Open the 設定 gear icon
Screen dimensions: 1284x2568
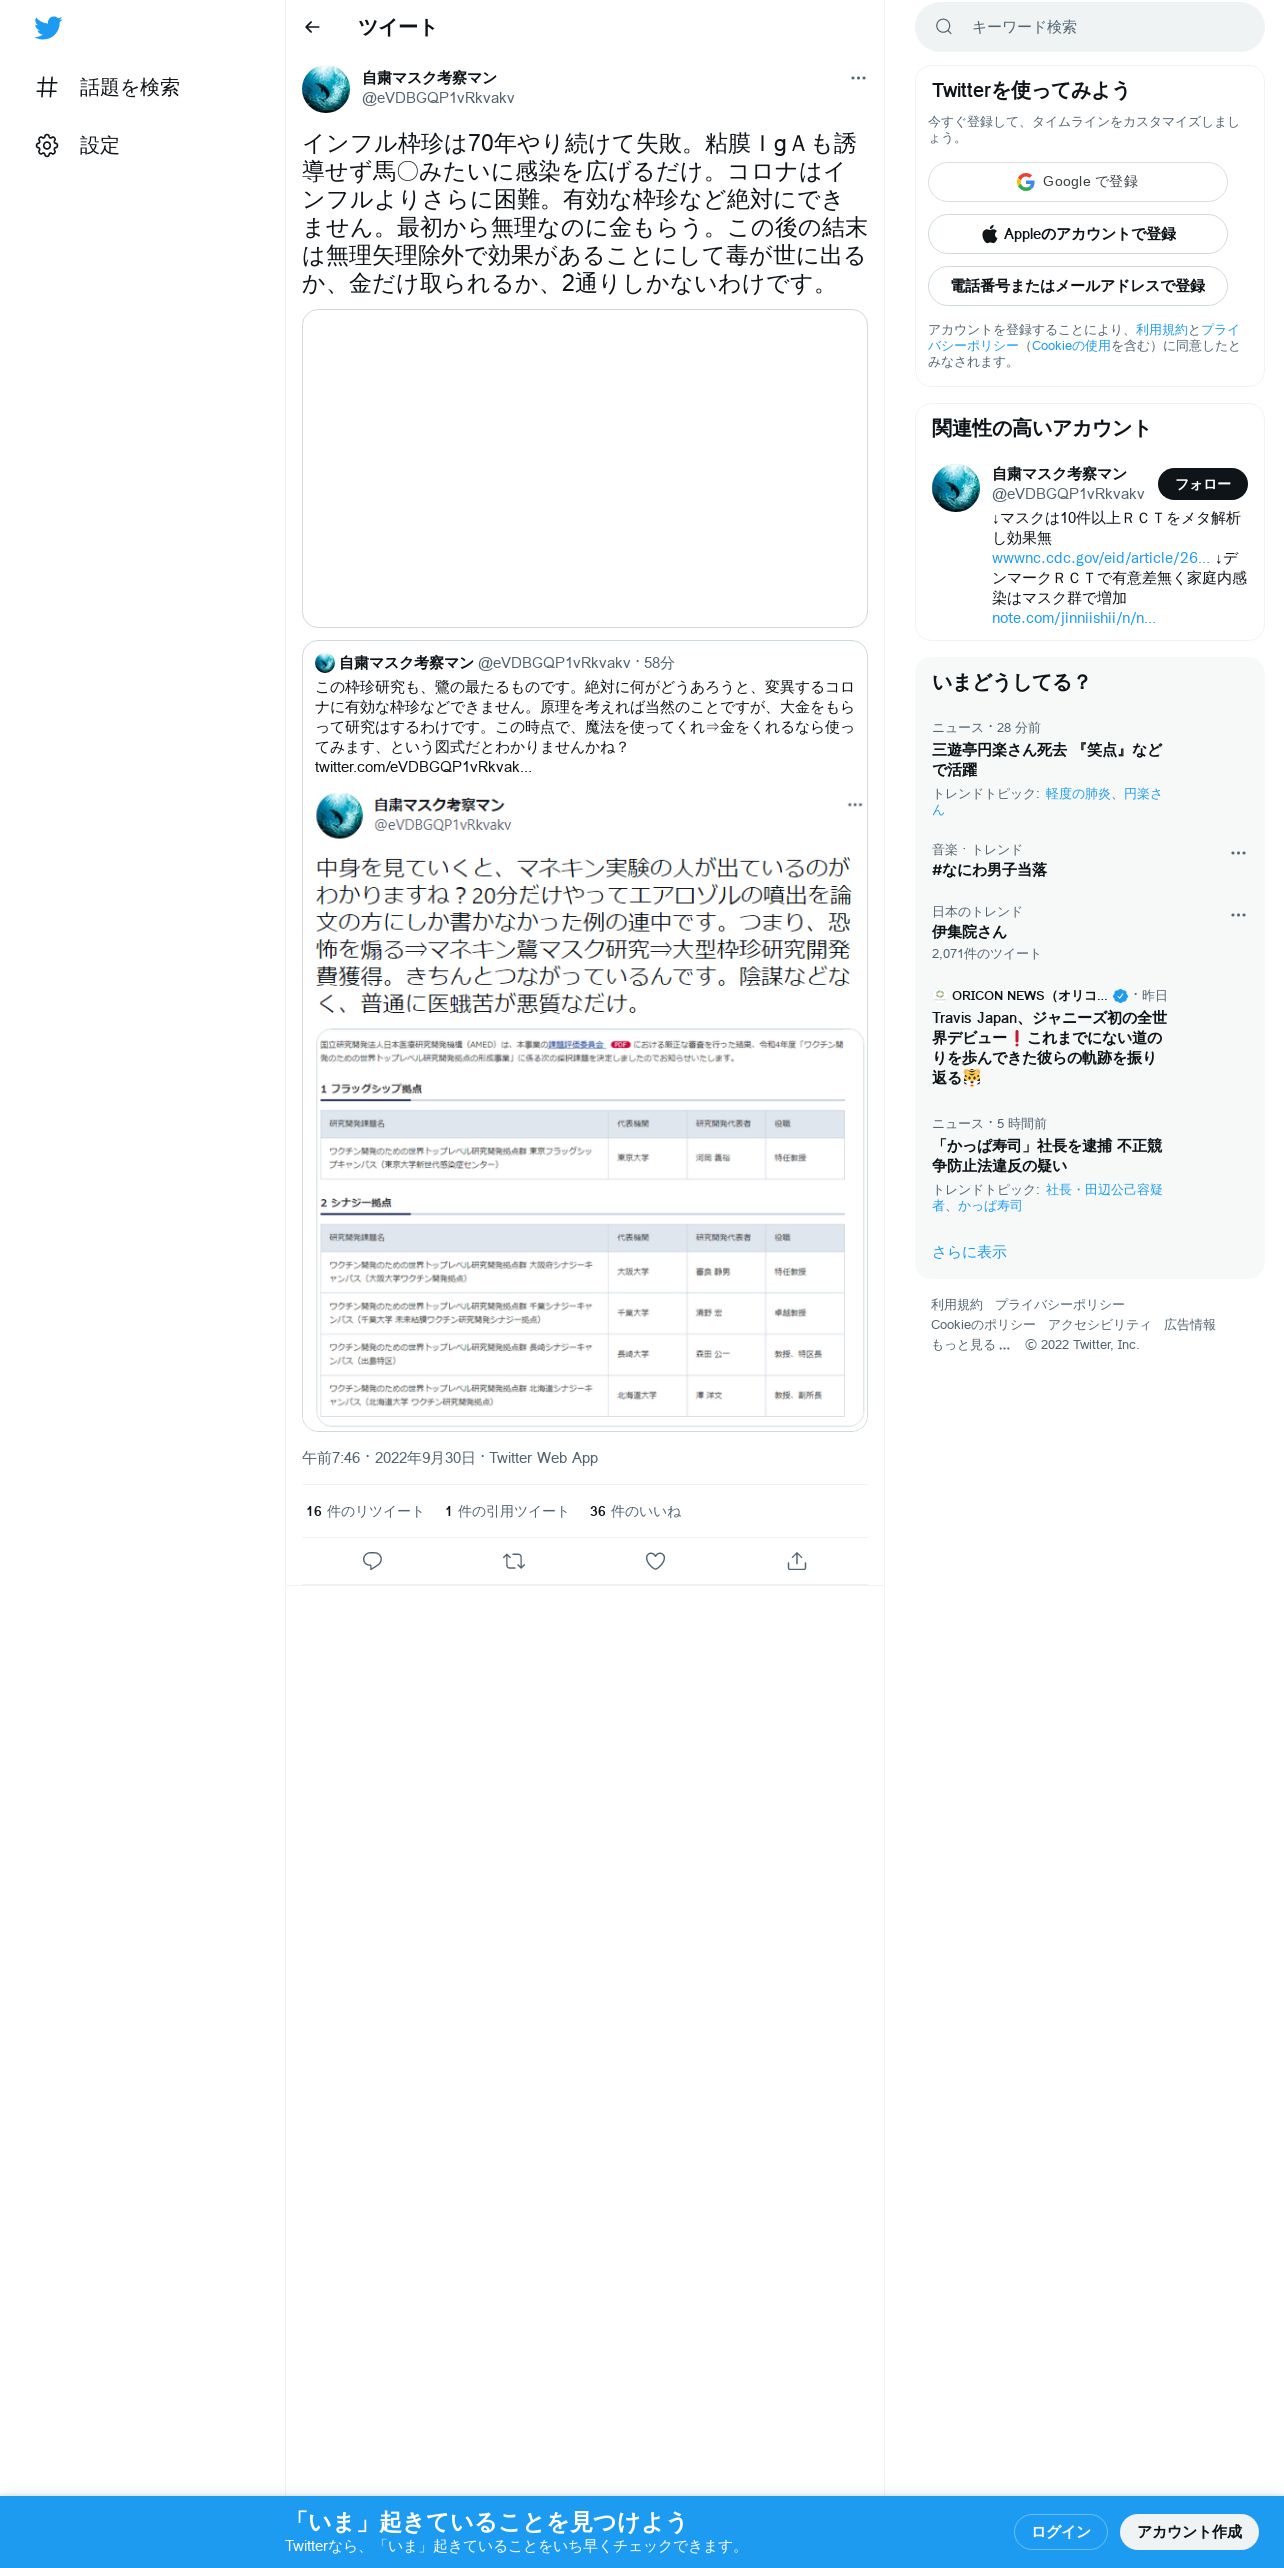pyautogui.click(x=47, y=146)
